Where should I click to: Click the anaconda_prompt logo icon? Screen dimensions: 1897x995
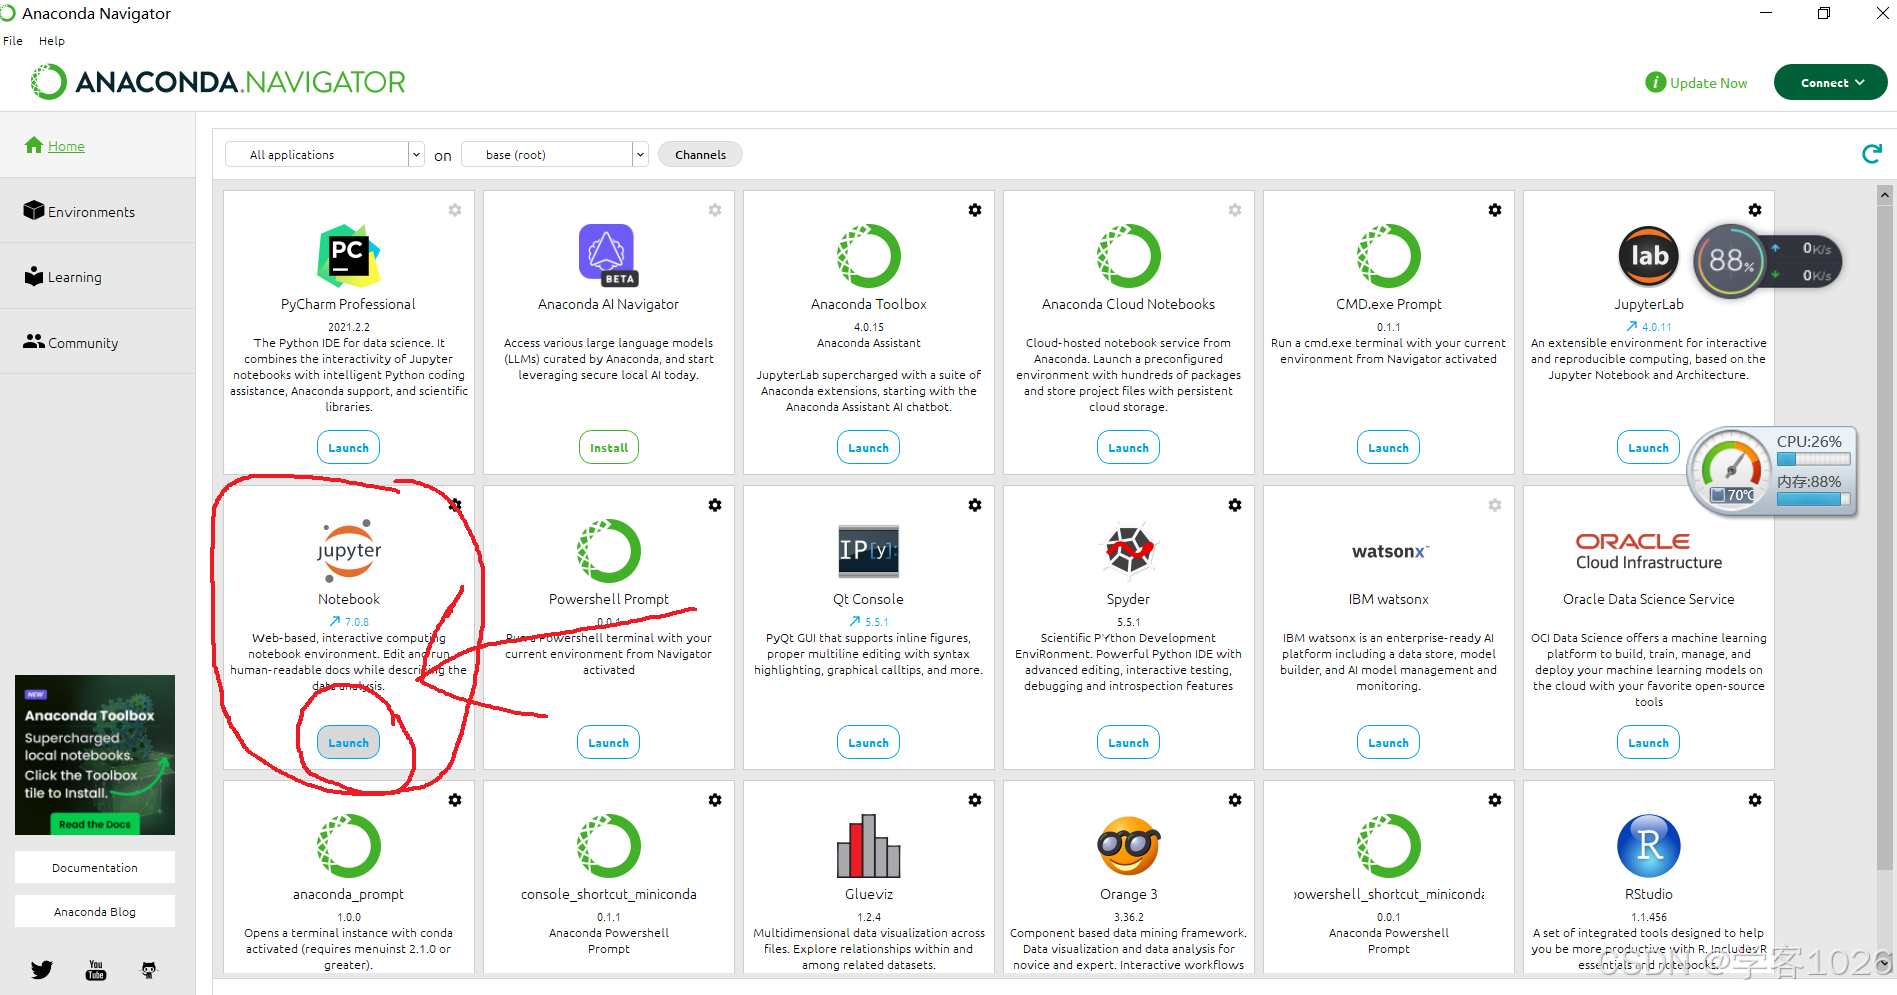(348, 846)
